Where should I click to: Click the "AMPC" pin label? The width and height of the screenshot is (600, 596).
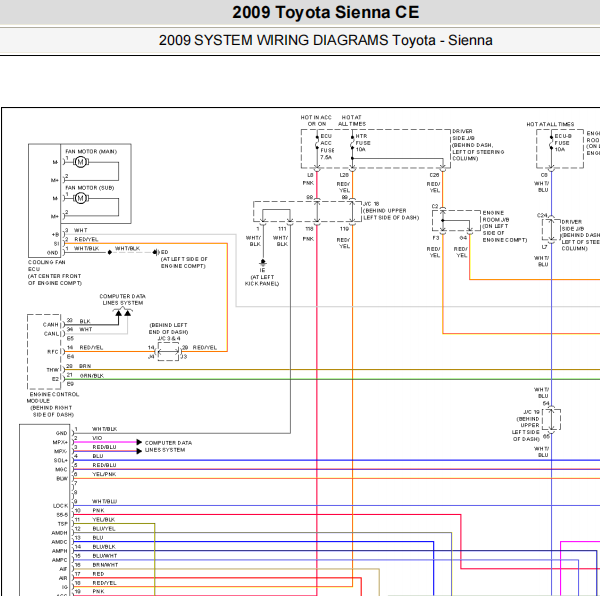click(60, 560)
